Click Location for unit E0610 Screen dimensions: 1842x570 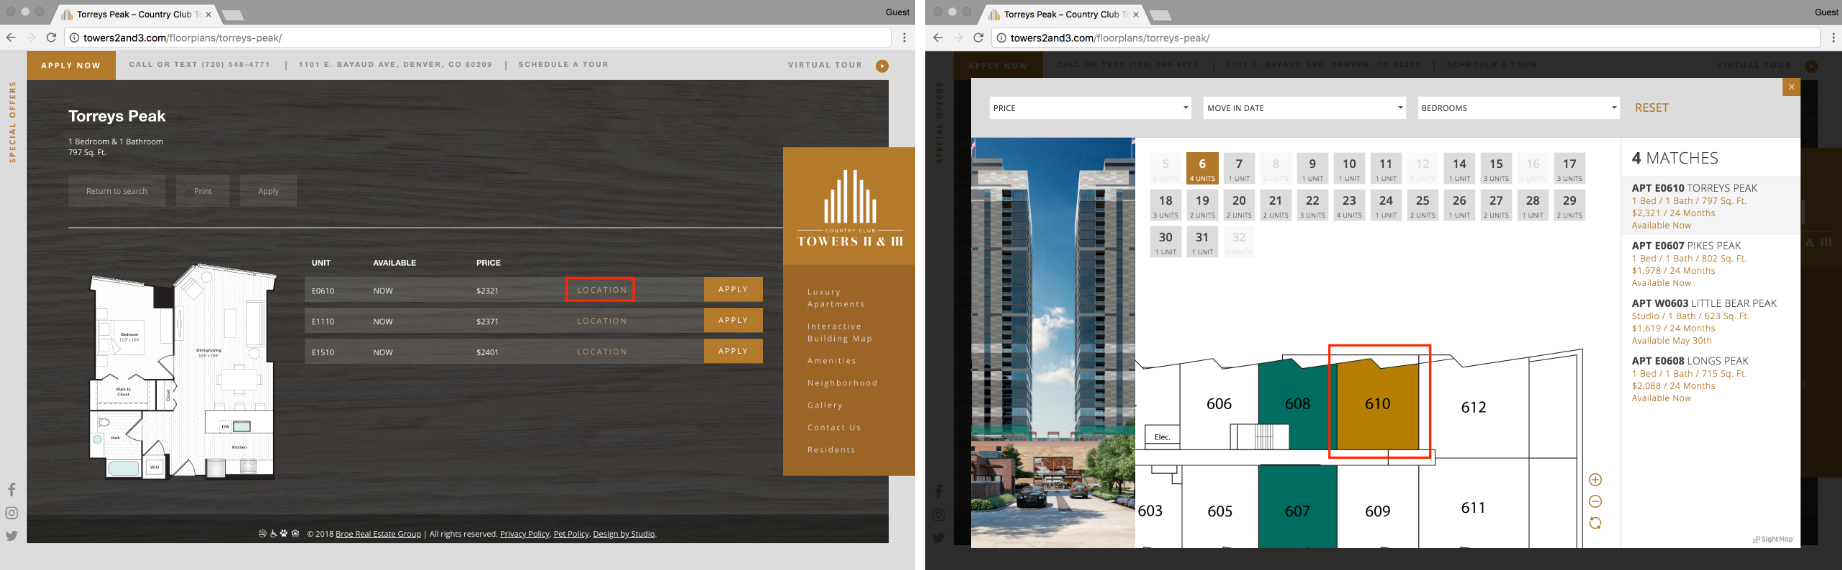click(601, 290)
